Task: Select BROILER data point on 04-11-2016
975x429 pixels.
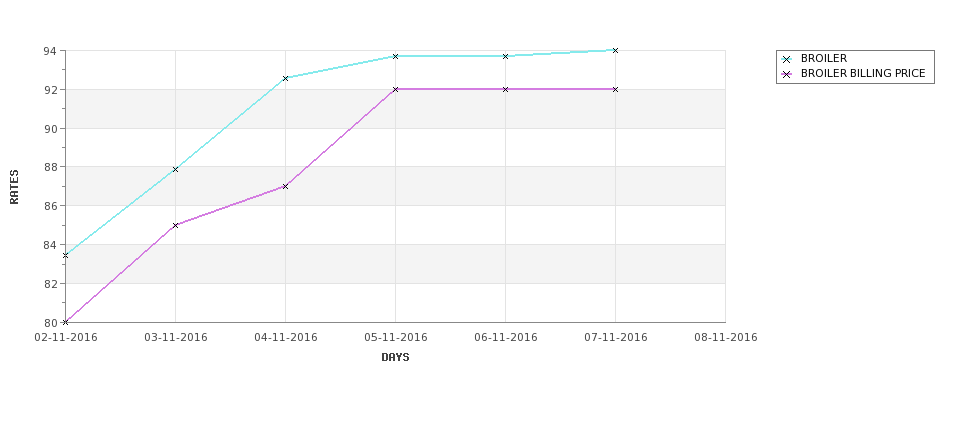Action: (x=285, y=78)
